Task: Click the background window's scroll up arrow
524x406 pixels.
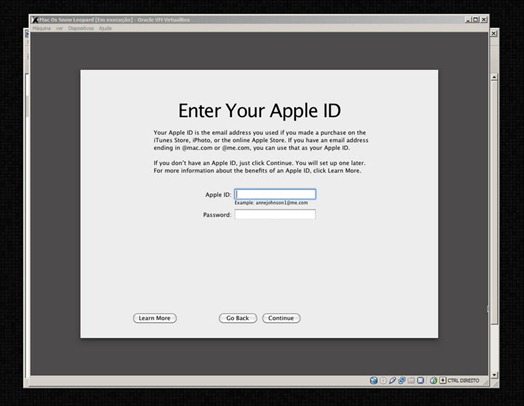Action: pos(494,77)
